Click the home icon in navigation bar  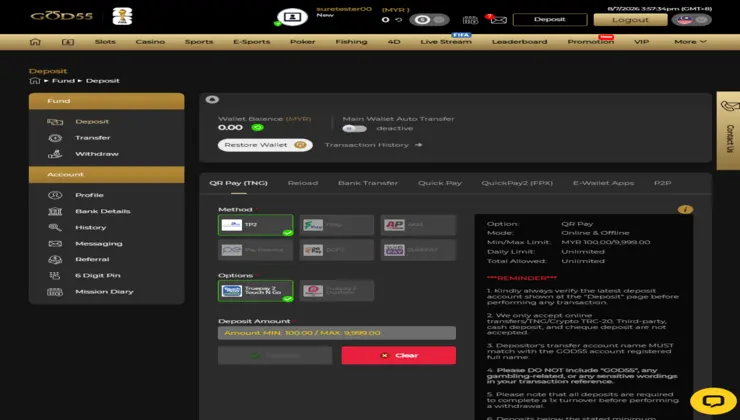pyautogui.click(x=35, y=42)
